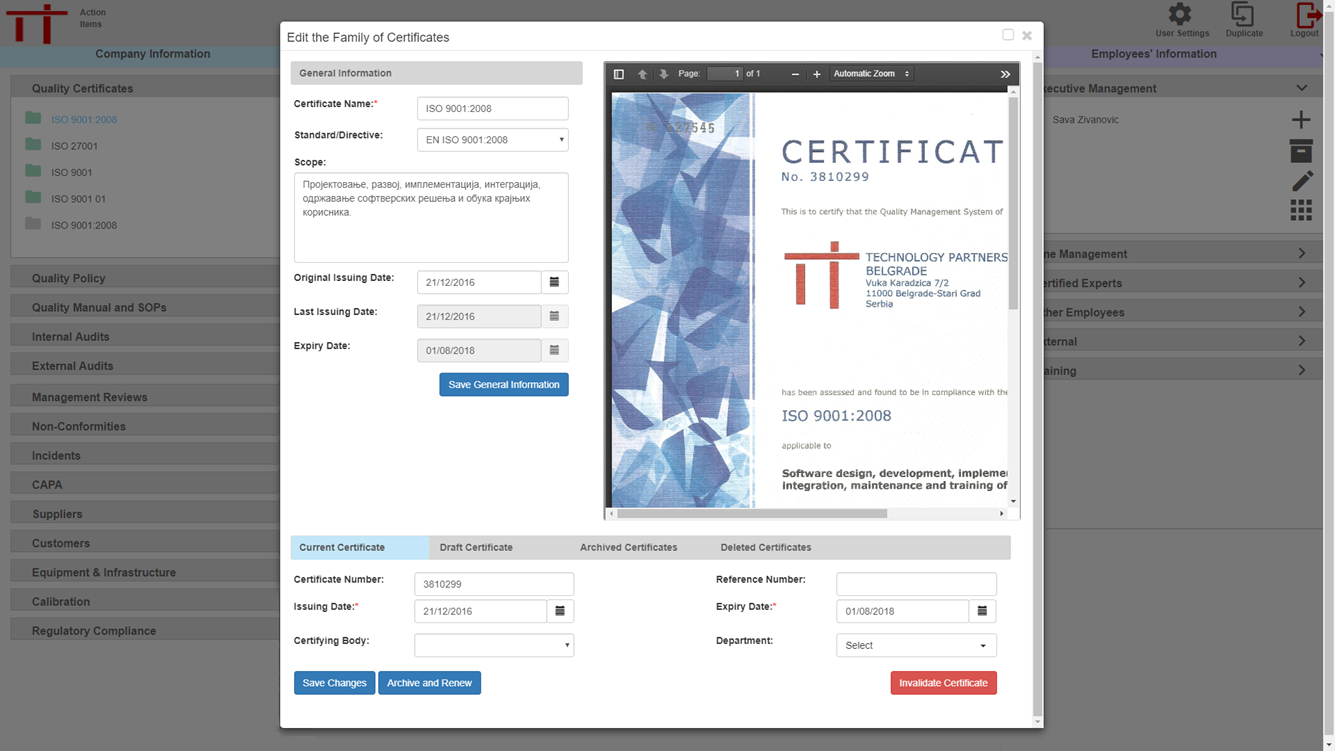This screenshot has height=751, width=1335.
Task: Click the Save General Information button
Action: tap(503, 385)
